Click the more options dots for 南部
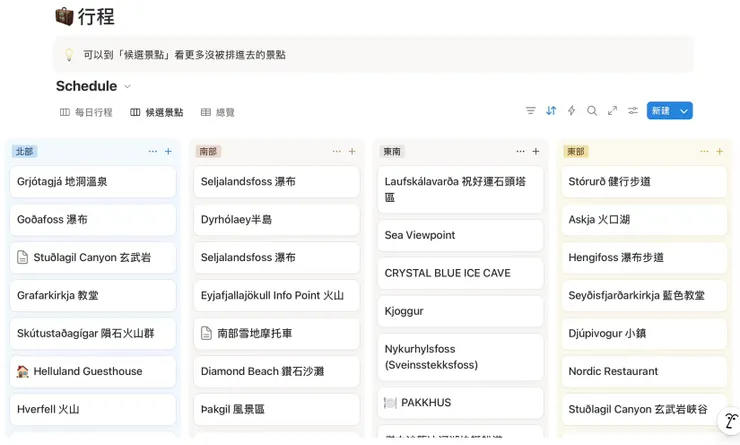740x445 pixels. coord(336,151)
